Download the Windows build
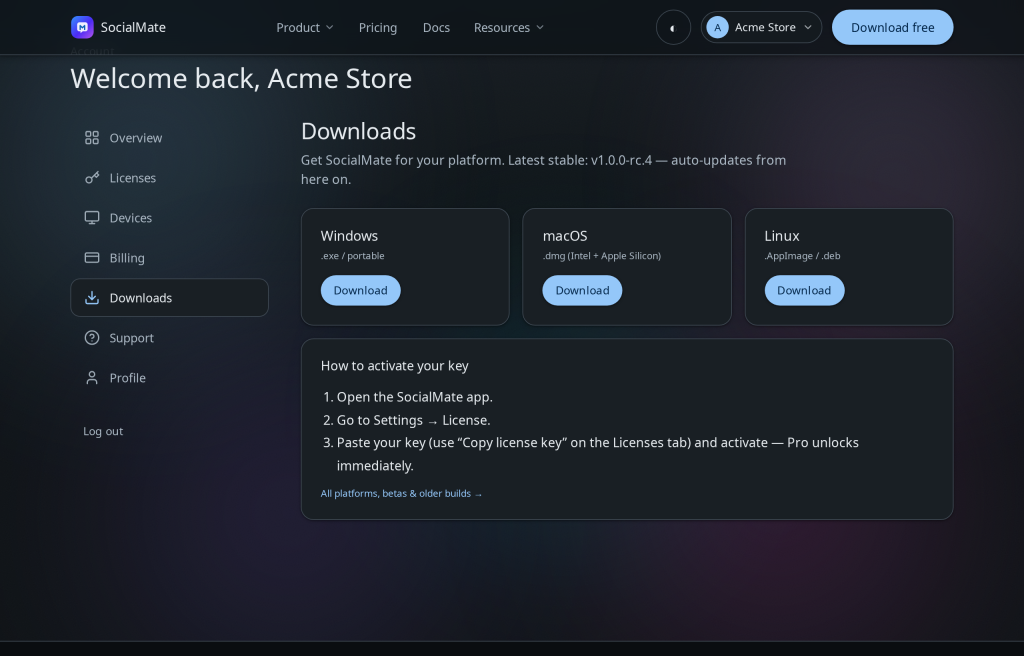Viewport: 1024px width, 656px height. [x=360, y=290]
